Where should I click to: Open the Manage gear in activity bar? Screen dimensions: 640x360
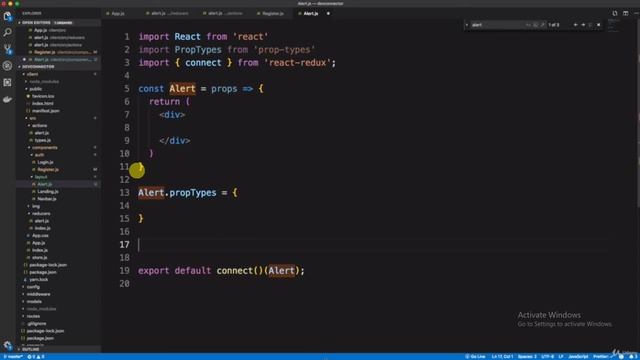(x=7, y=345)
